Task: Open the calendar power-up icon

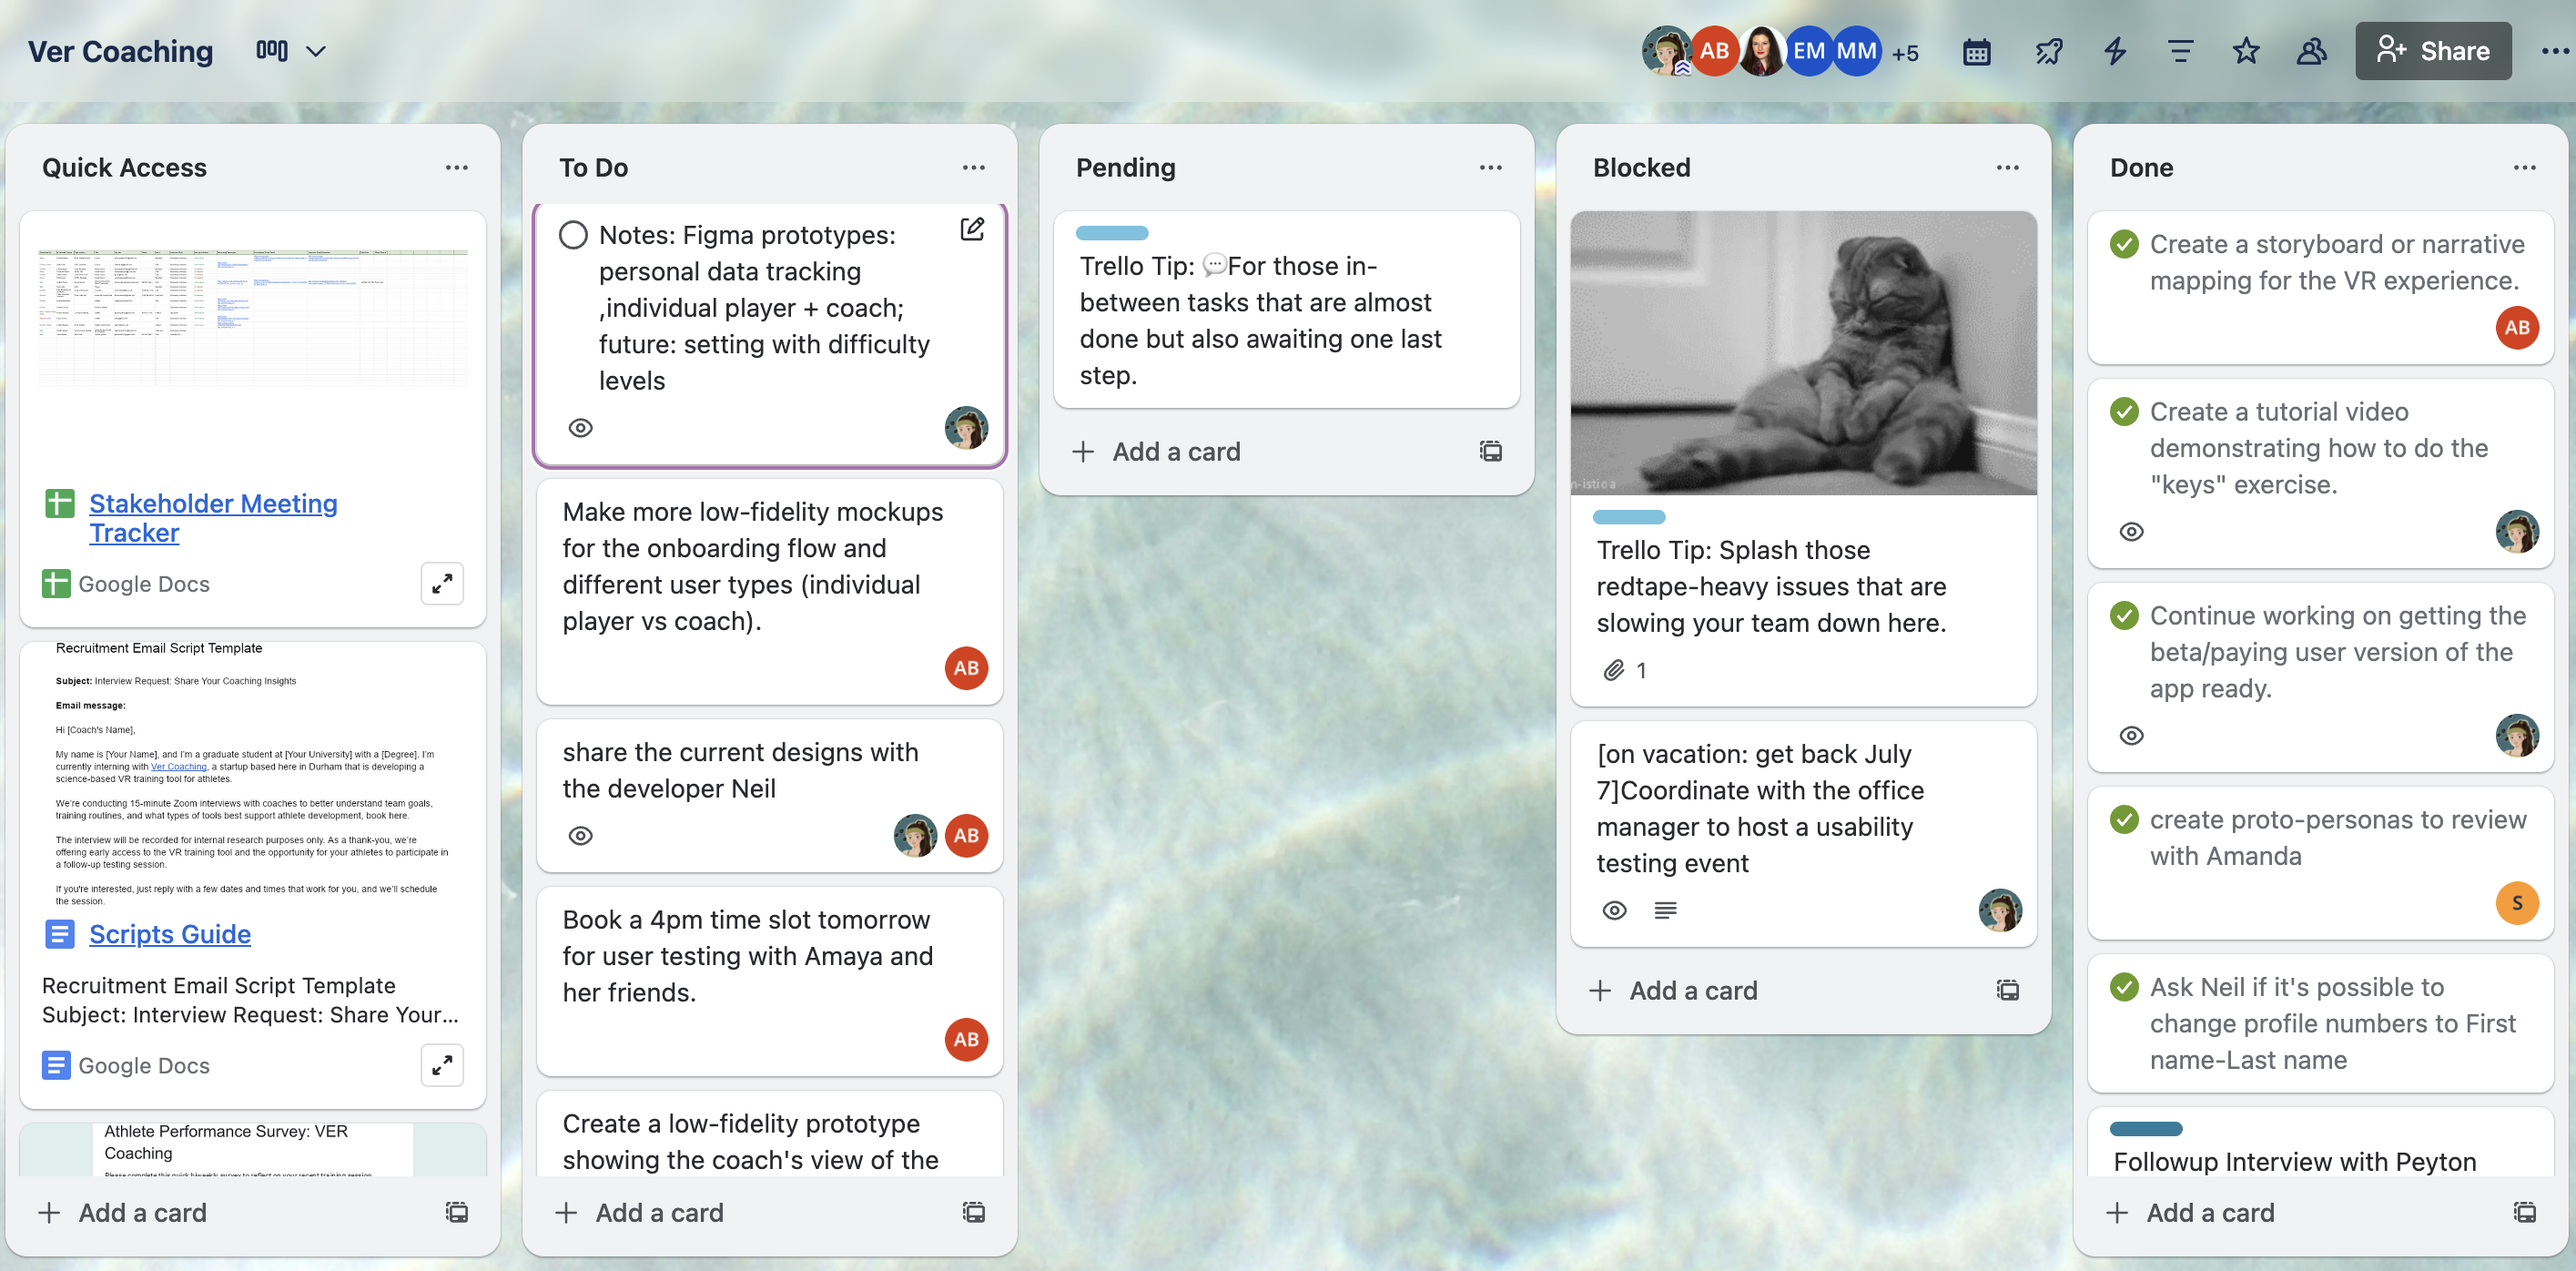Action: 1976,51
